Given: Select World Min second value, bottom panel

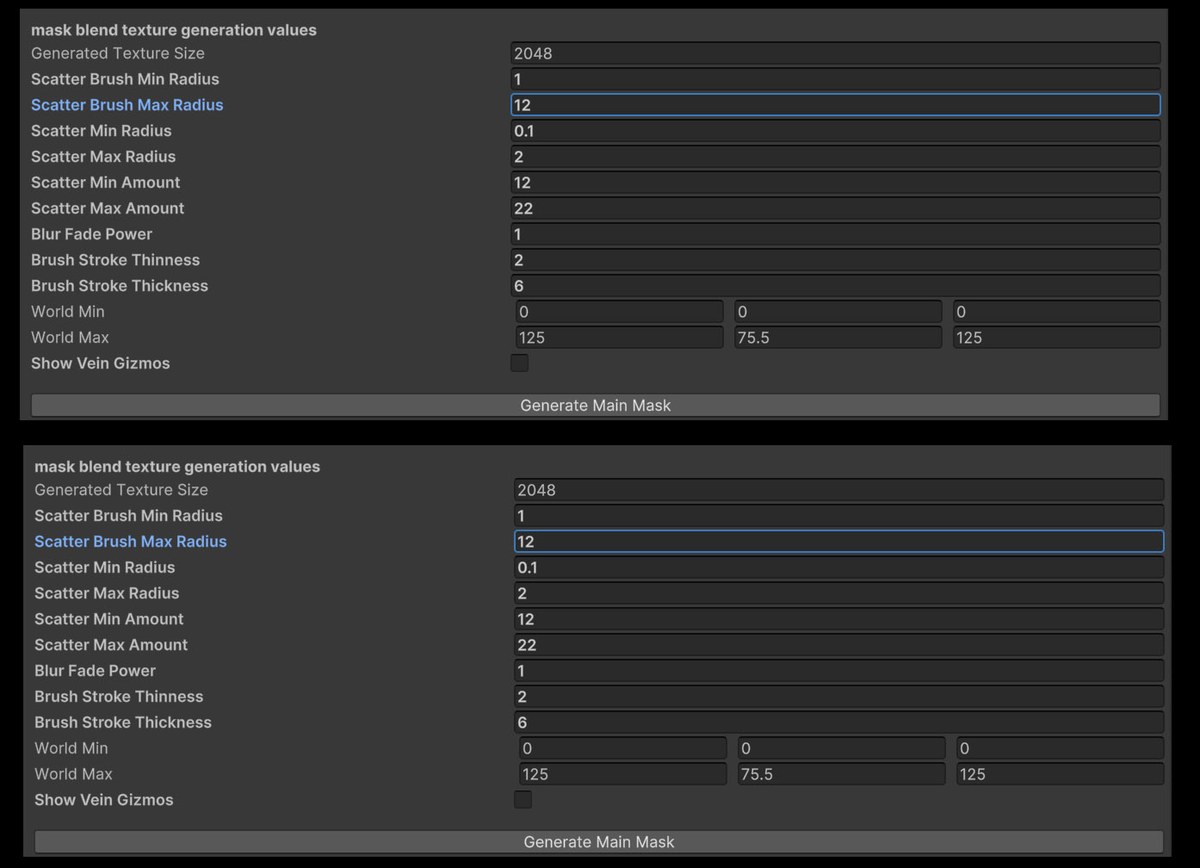Looking at the screenshot, I should pos(842,749).
